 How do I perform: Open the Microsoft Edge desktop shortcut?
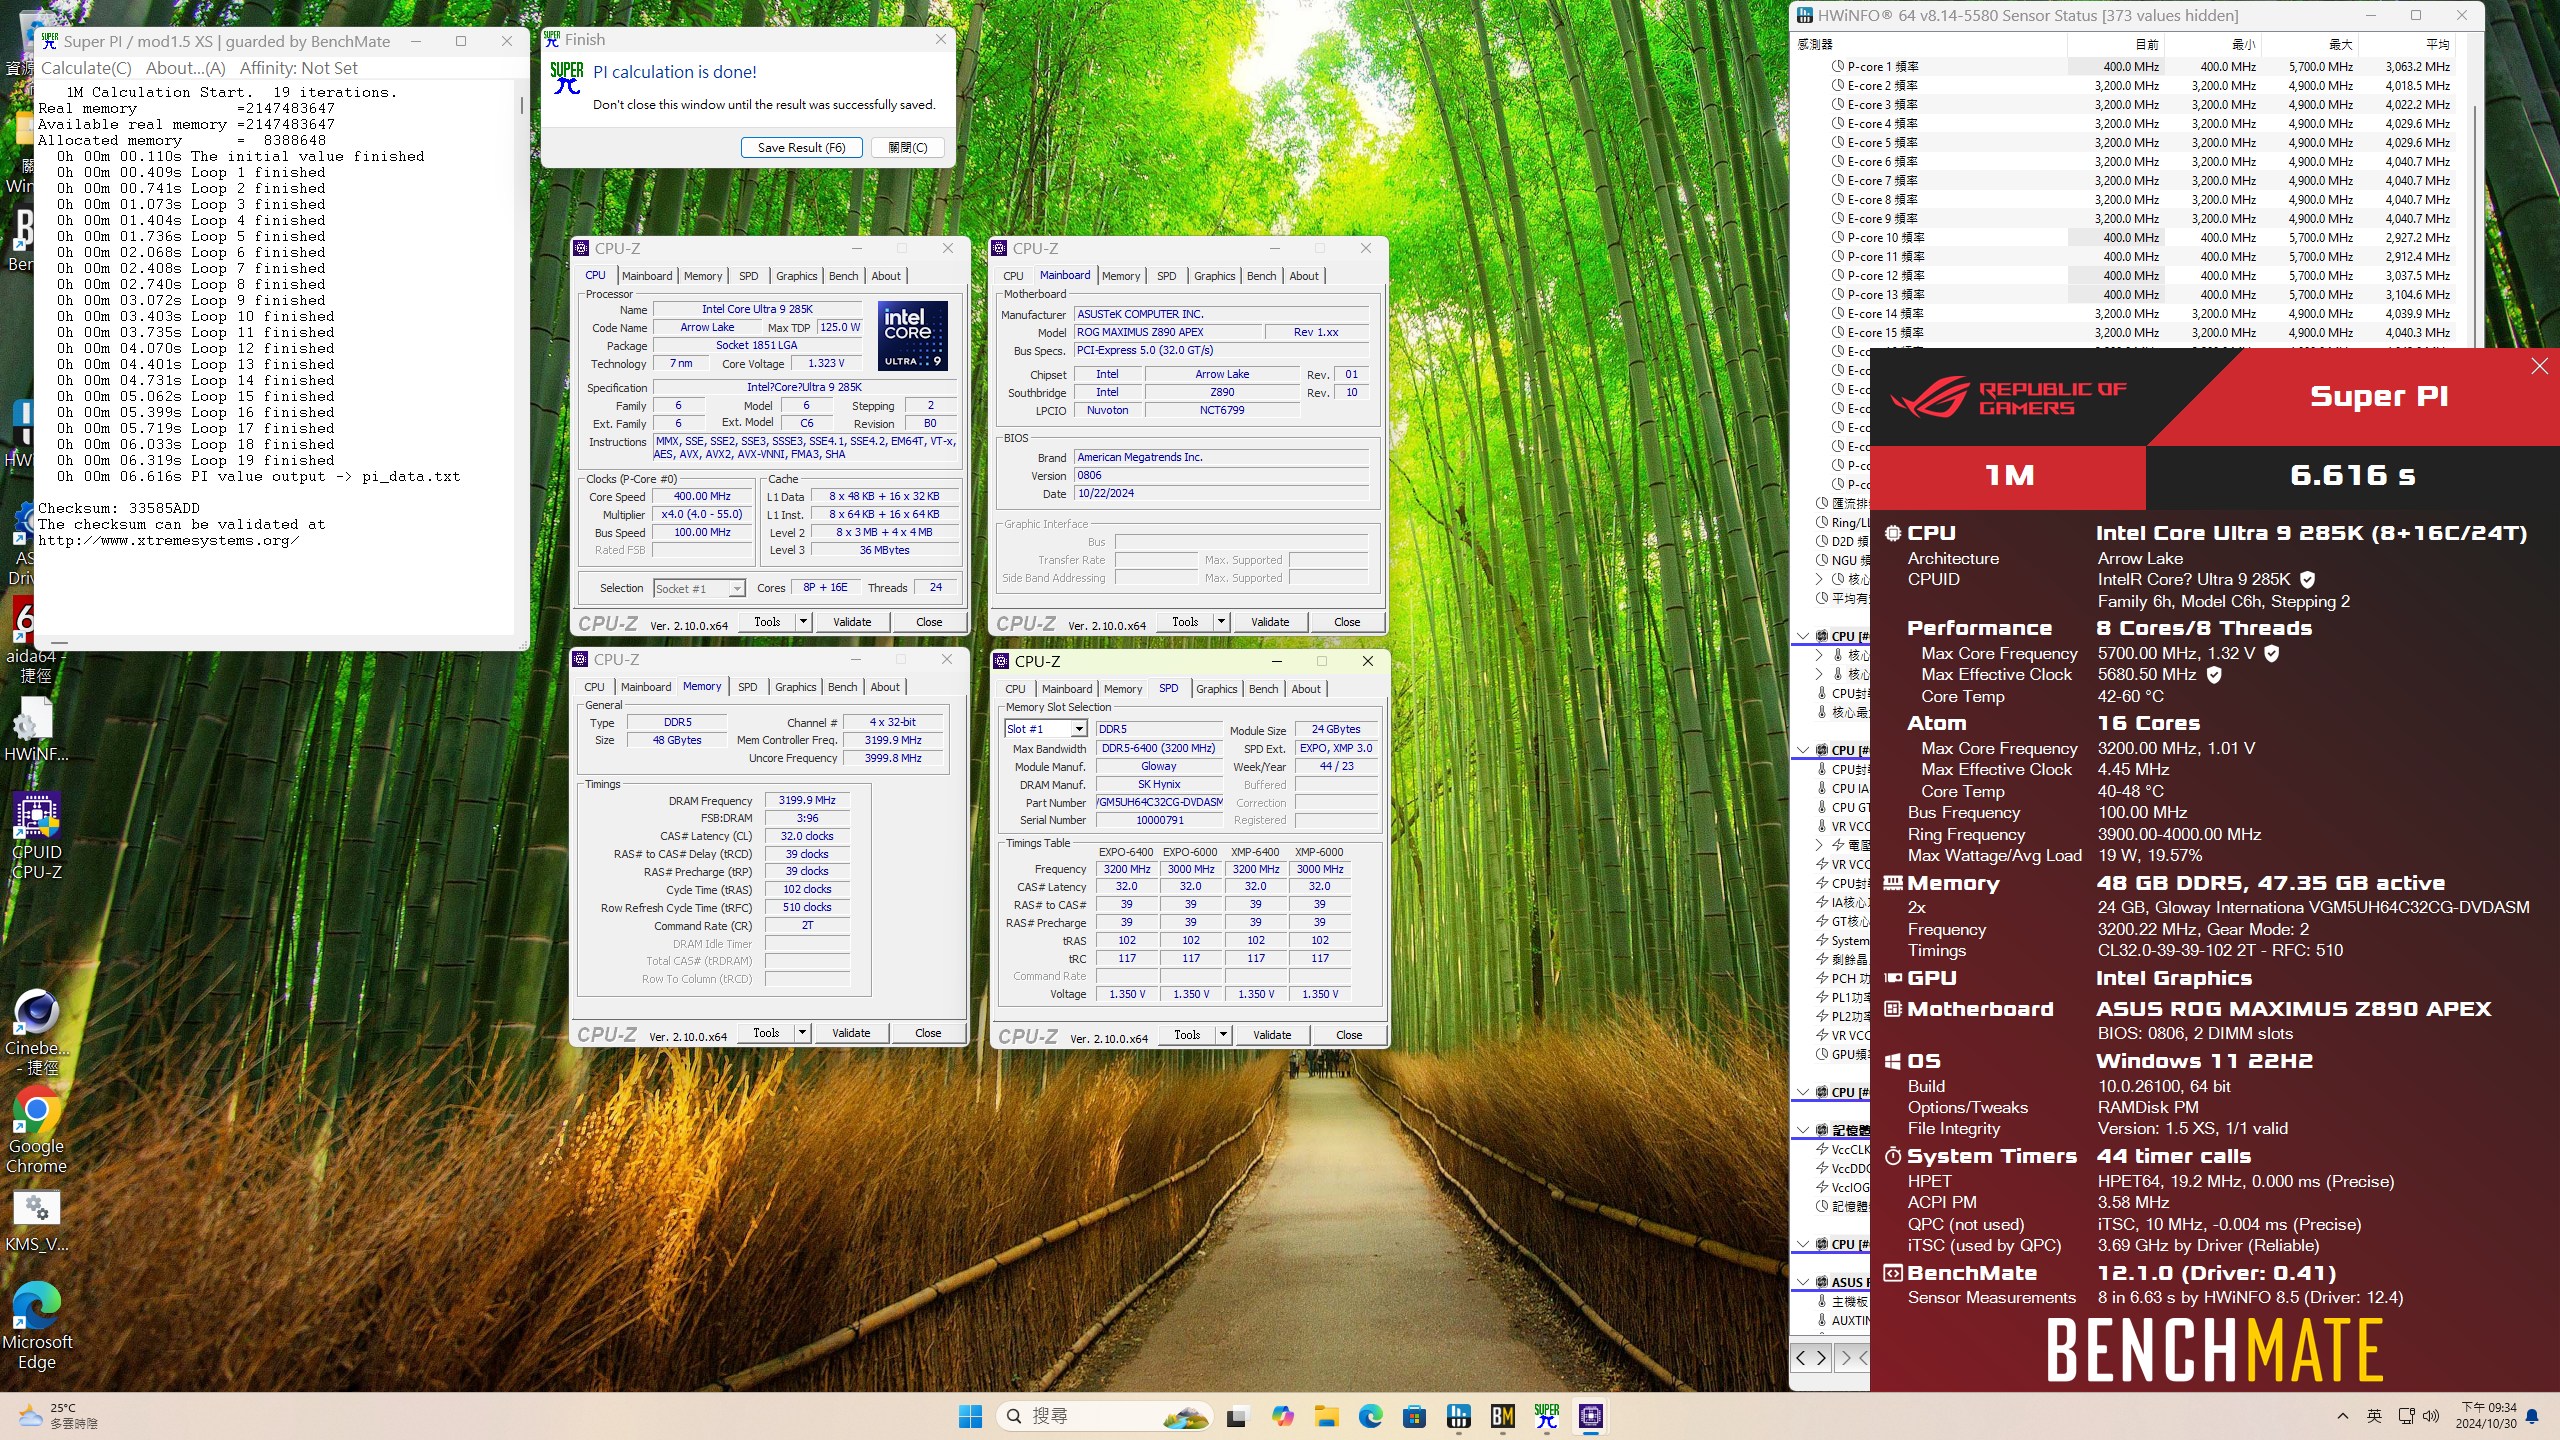point(36,1326)
